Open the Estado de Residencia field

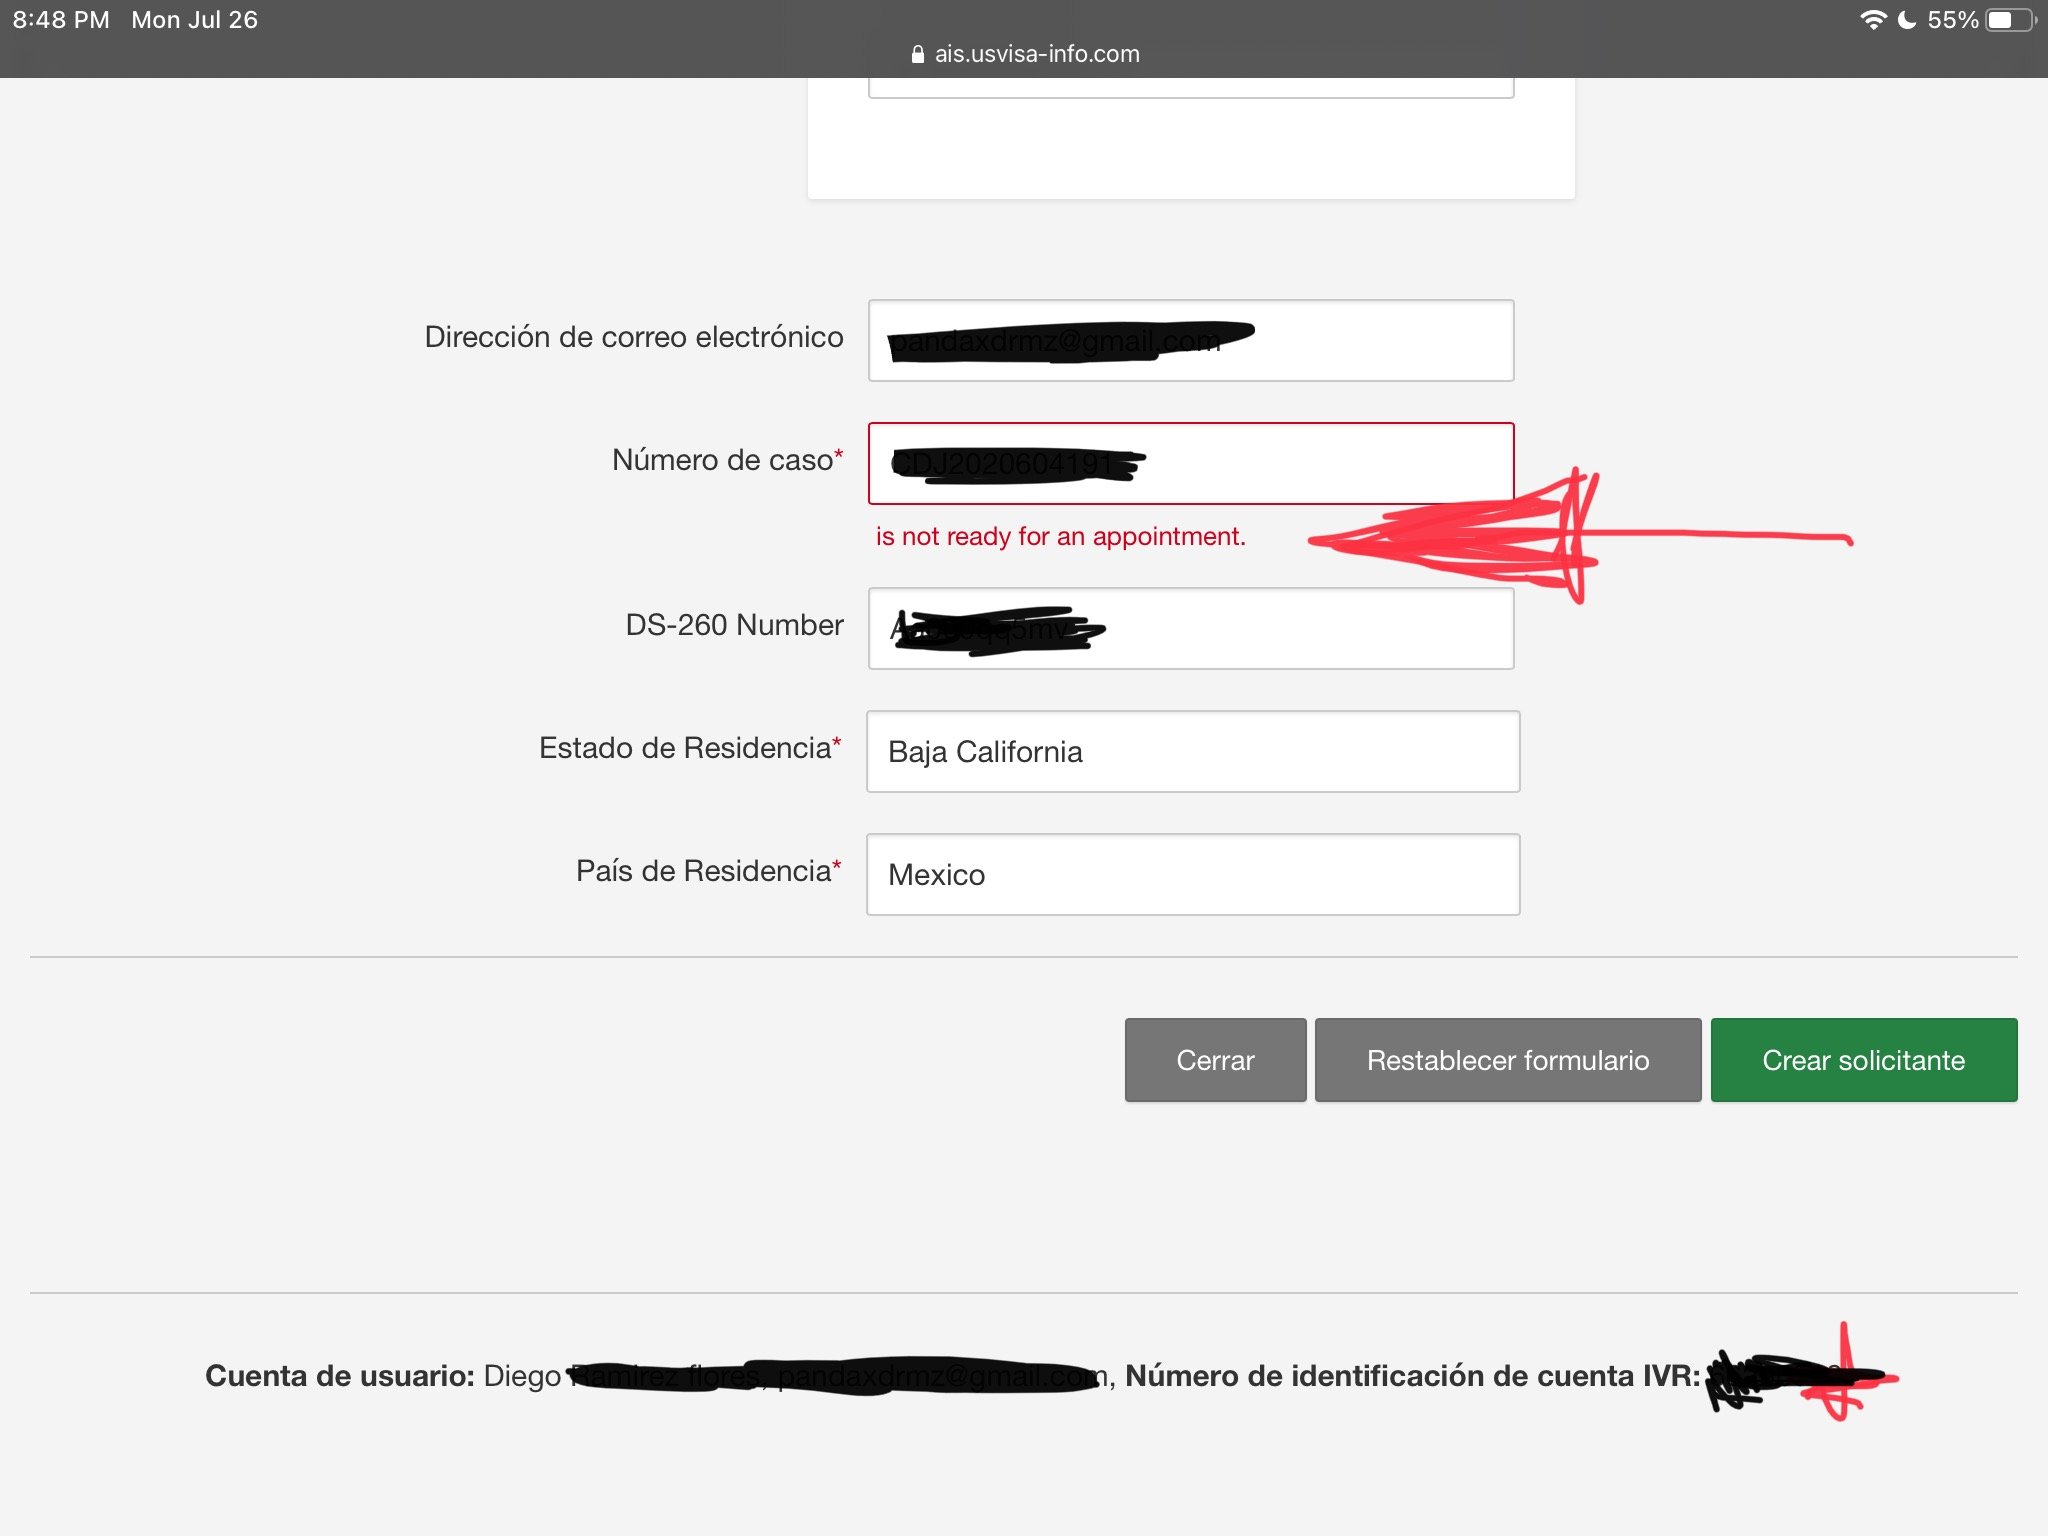click(x=1192, y=752)
